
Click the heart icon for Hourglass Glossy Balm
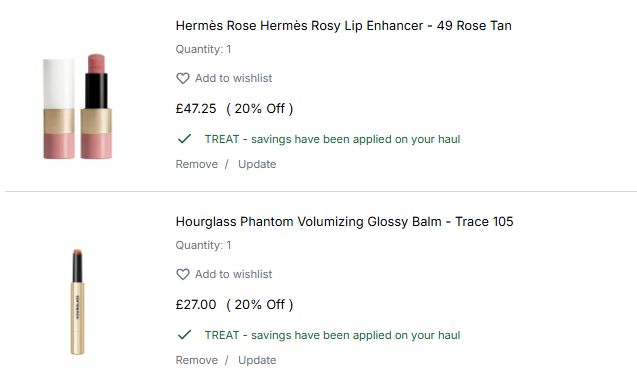183,274
